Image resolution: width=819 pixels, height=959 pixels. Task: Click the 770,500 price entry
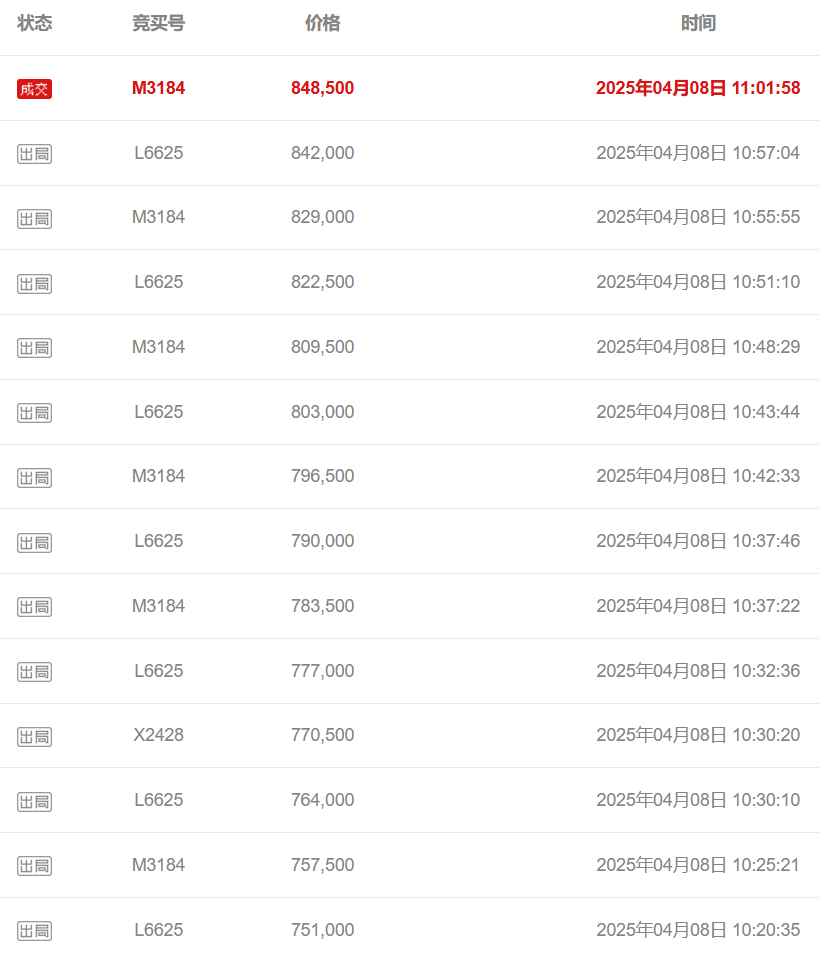[322, 735]
